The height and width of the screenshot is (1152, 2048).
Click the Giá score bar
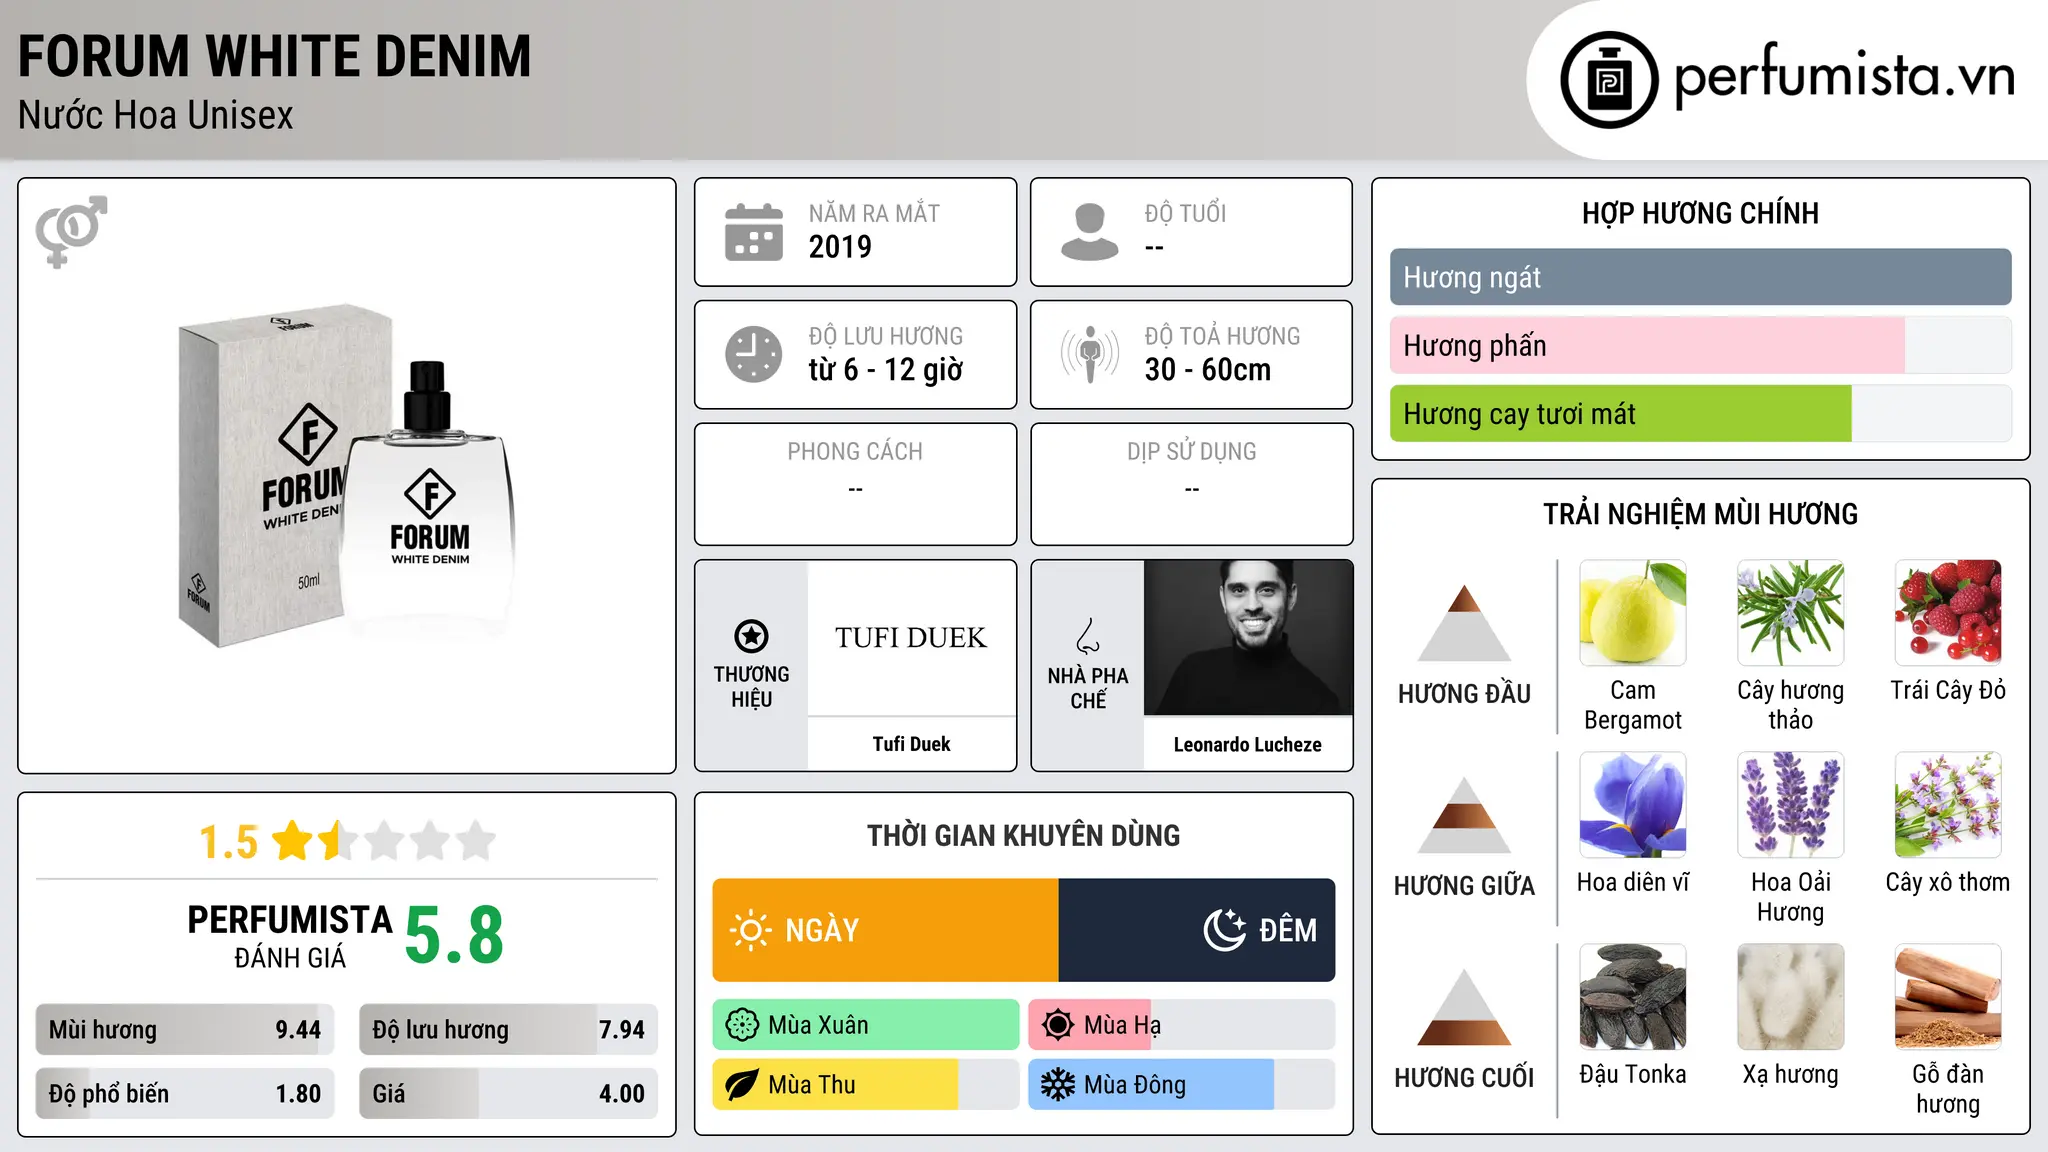coord(508,1093)
